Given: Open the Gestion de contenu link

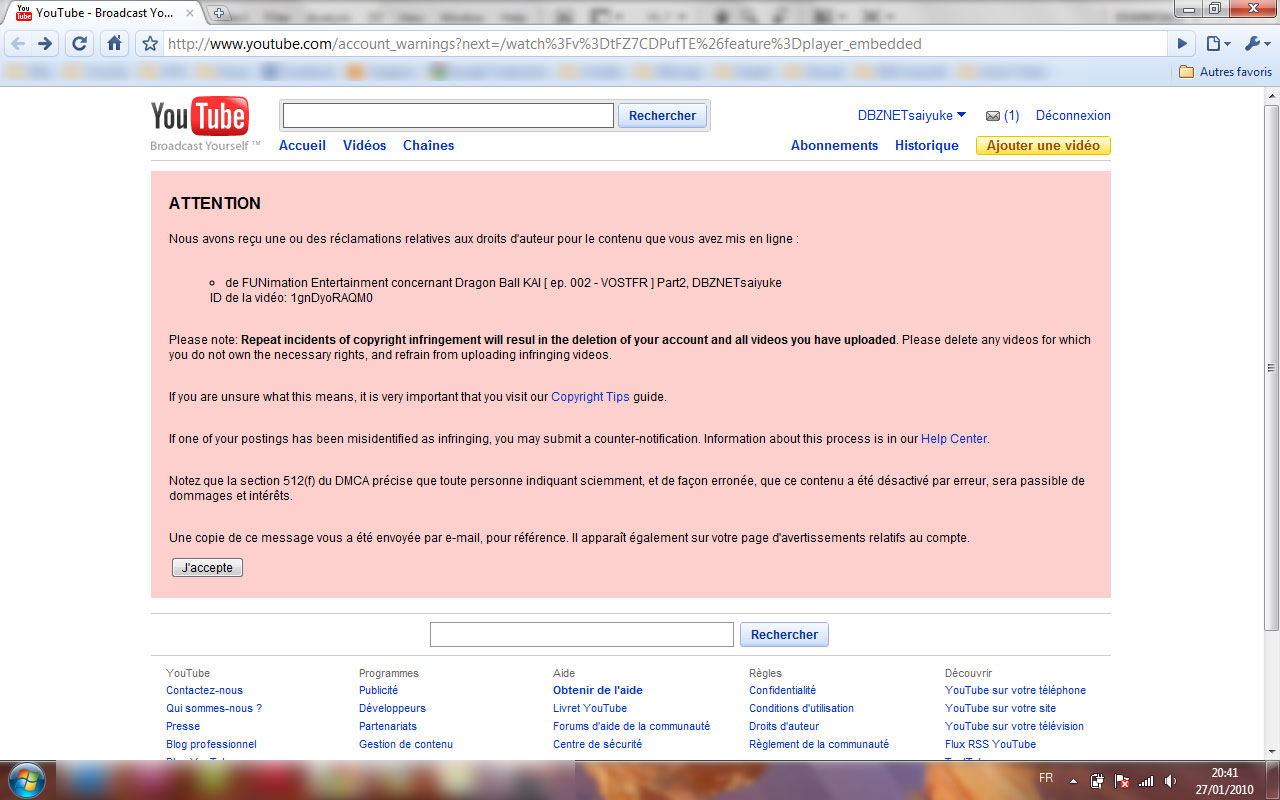Looking at the screenshot, I should (x=406, y=744).
